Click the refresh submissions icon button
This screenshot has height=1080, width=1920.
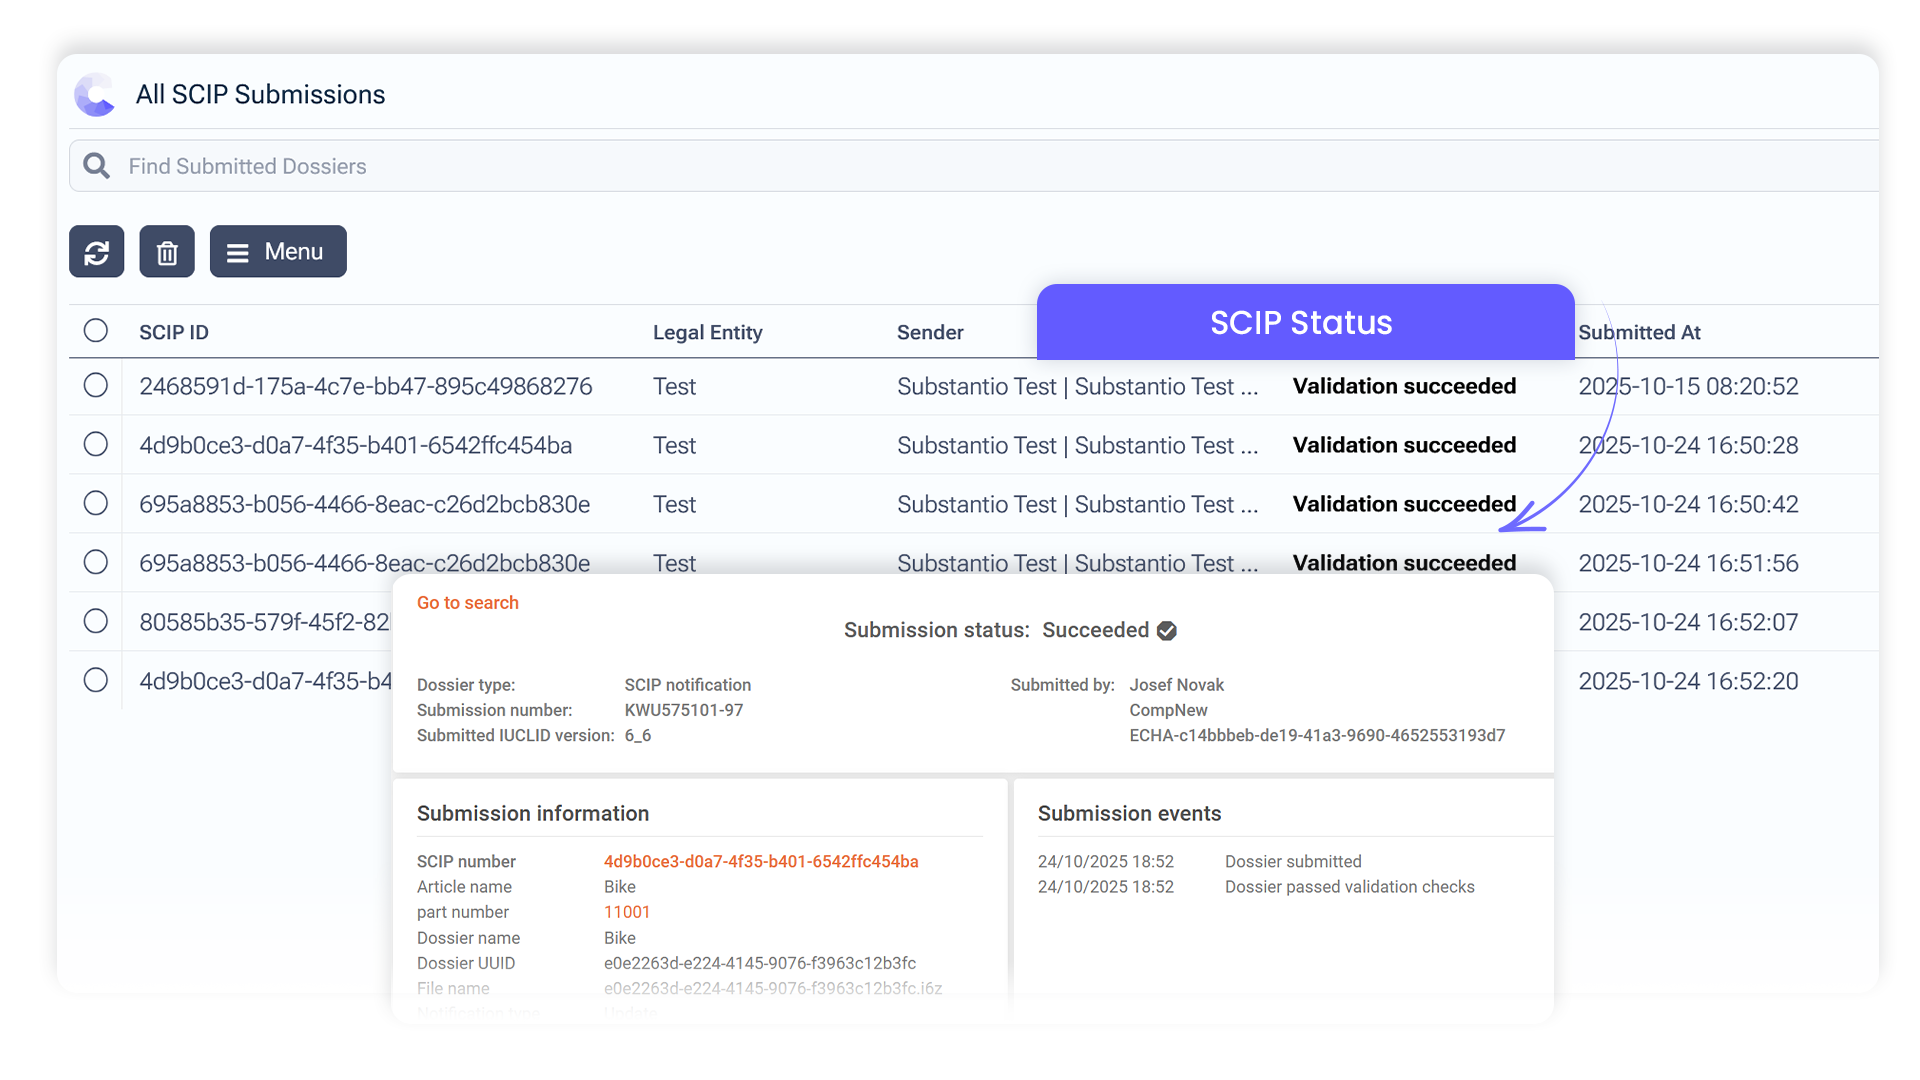(97, 252)
